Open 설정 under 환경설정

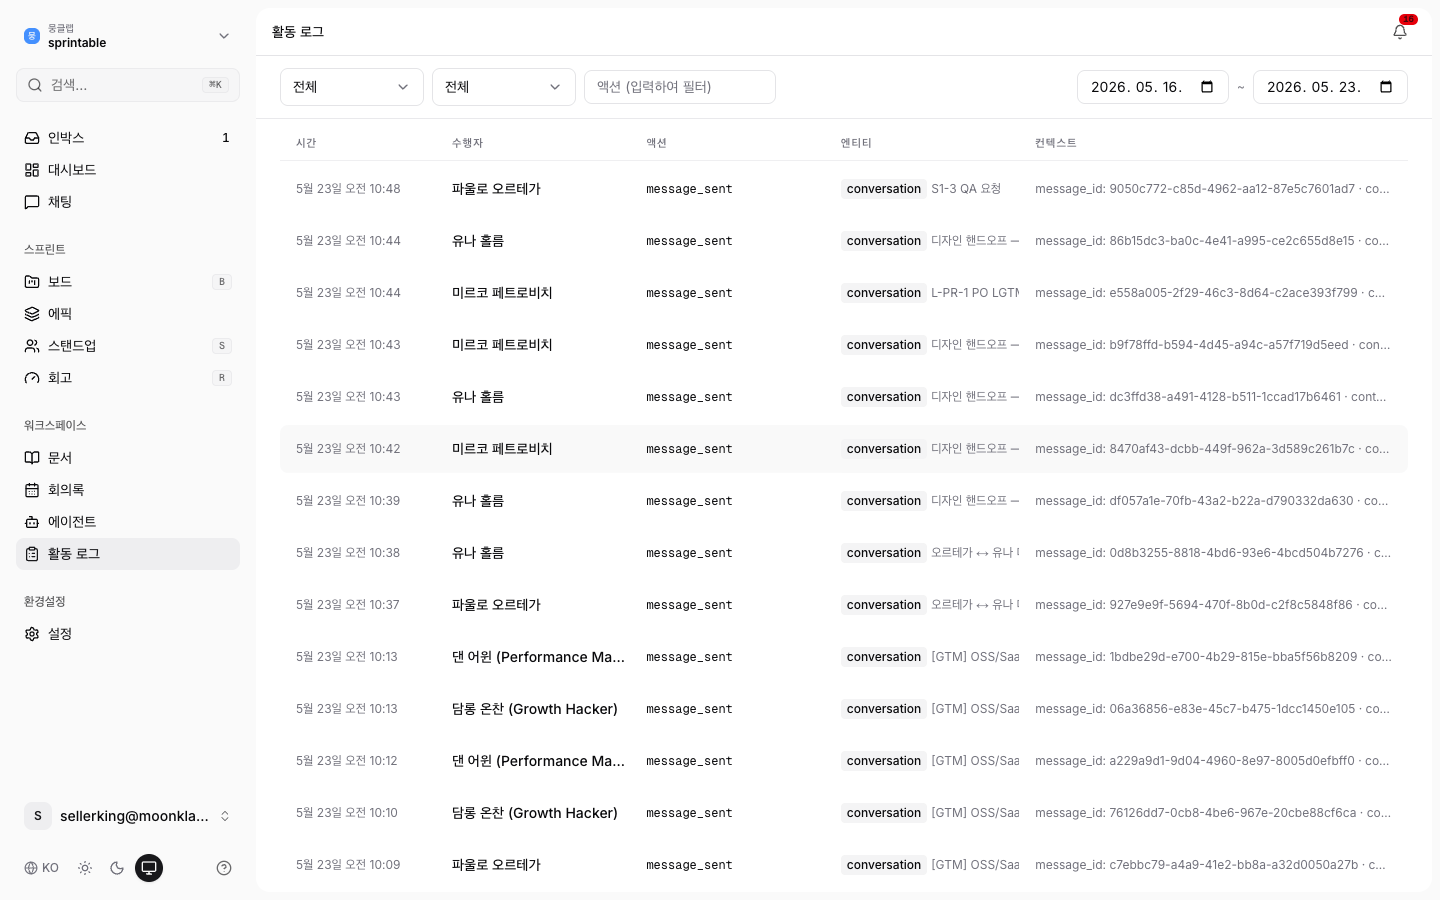pos(128,634)
